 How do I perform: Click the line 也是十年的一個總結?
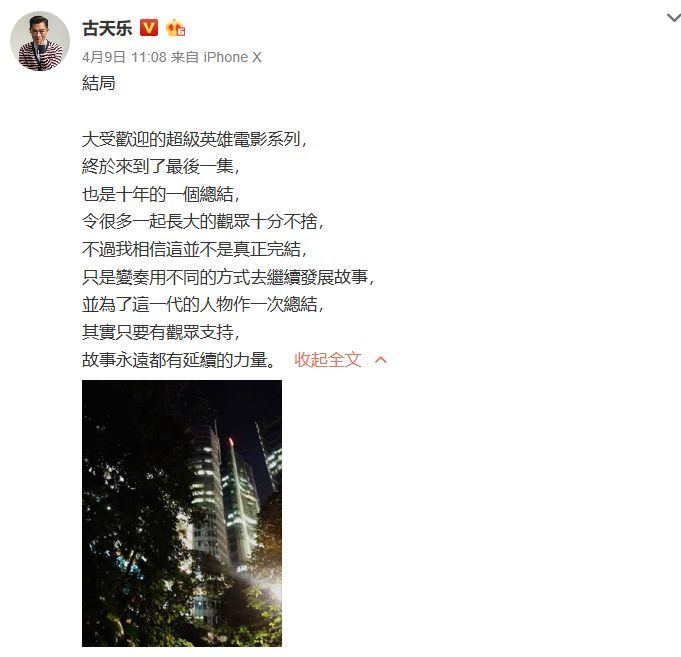click(161, 194)
